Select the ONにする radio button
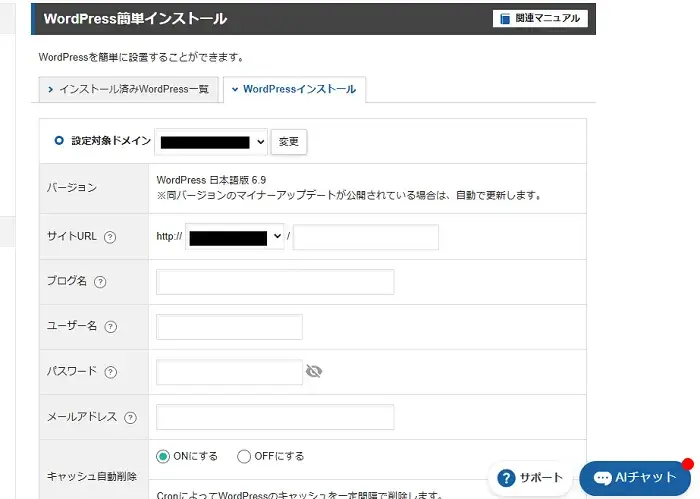This screenshot has height=499, width=700. [x=163, y=456]
